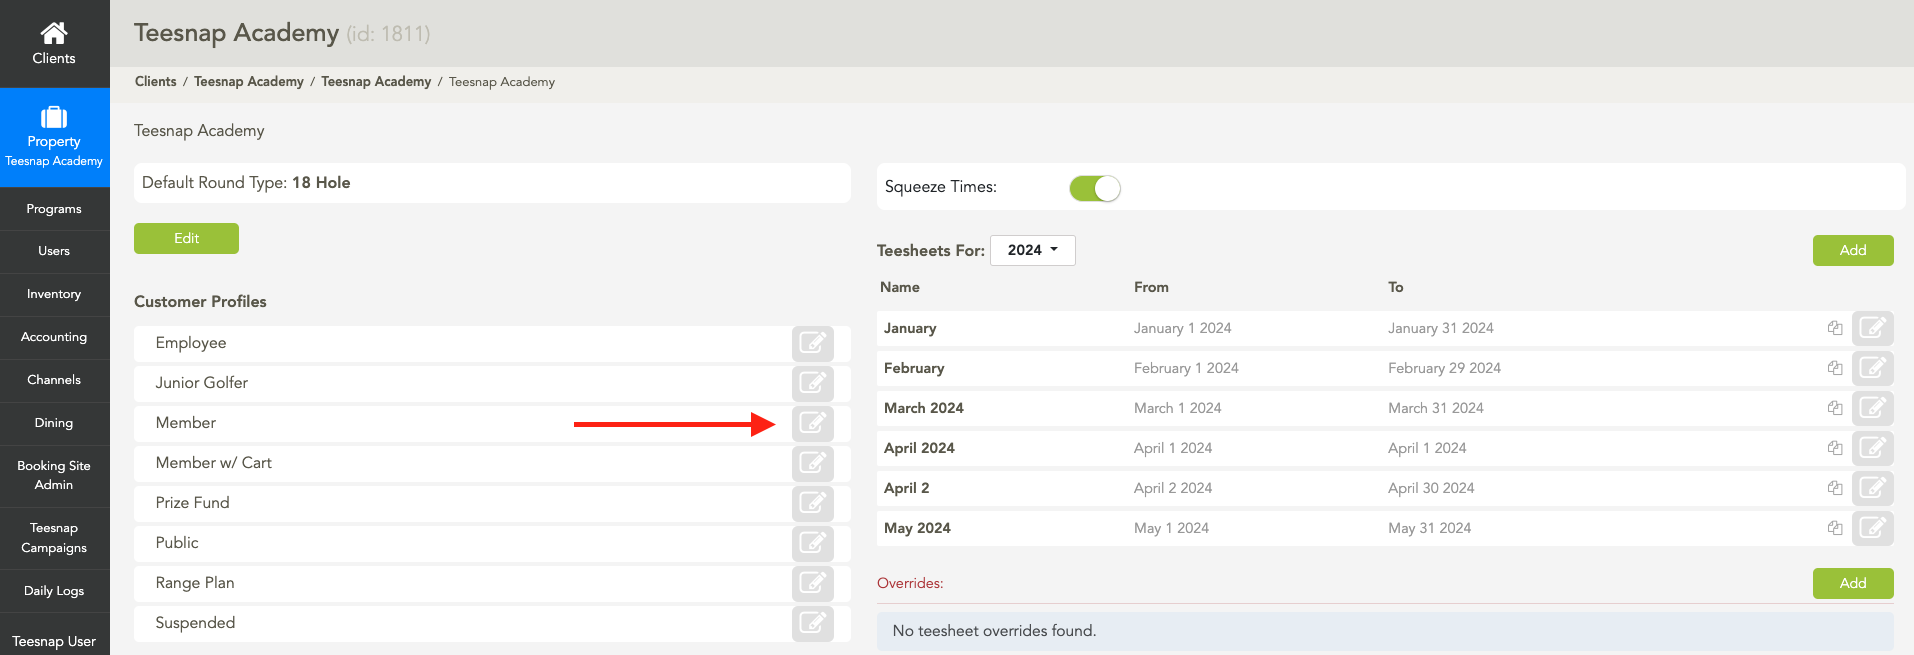Screen dimensions: 1914x655
Task: Click the February 29 2024 end date
Action: coord(1444,368)
